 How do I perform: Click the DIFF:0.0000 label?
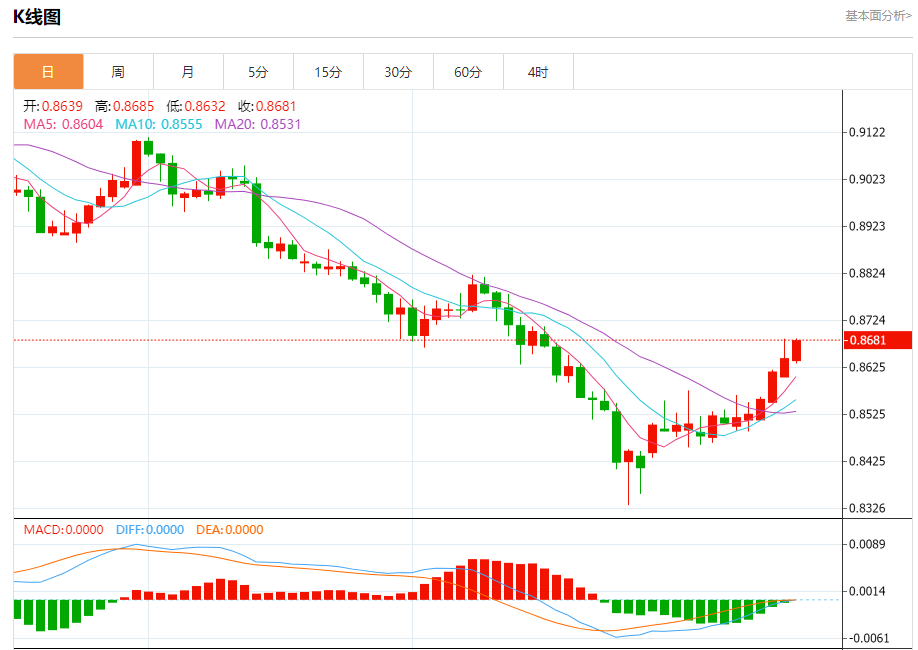pos(150,529)
